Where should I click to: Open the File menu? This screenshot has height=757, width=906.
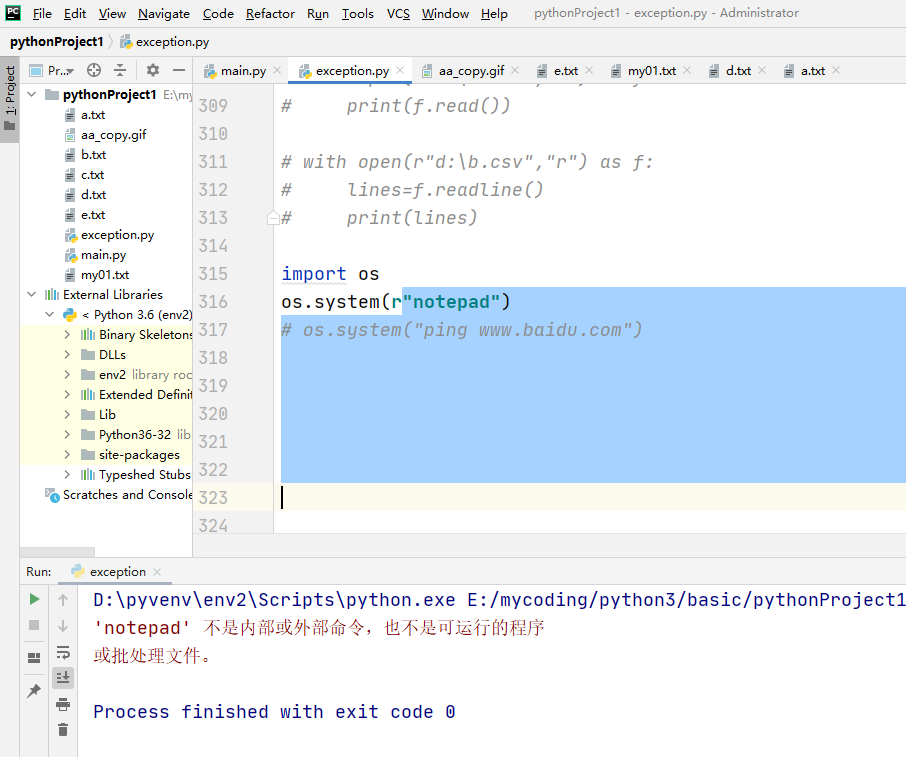pyautogui.click(x=42, y=13)
